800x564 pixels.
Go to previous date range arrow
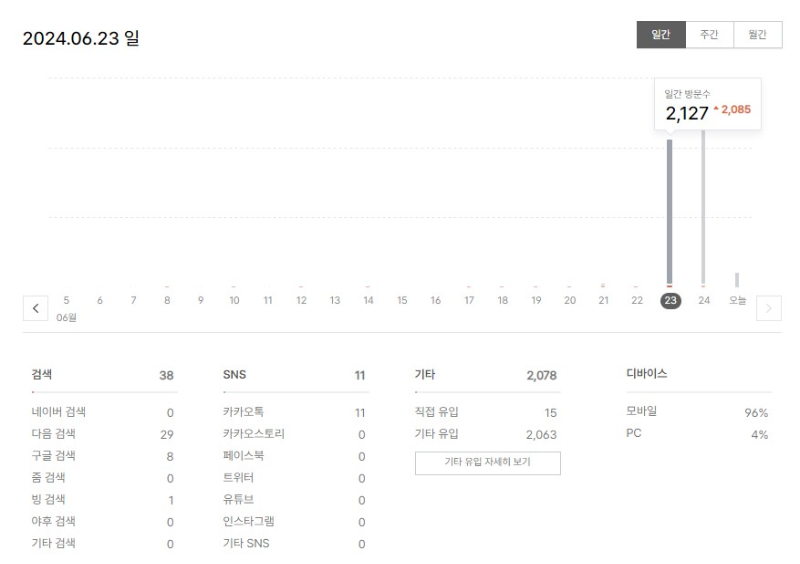(36, 308)
